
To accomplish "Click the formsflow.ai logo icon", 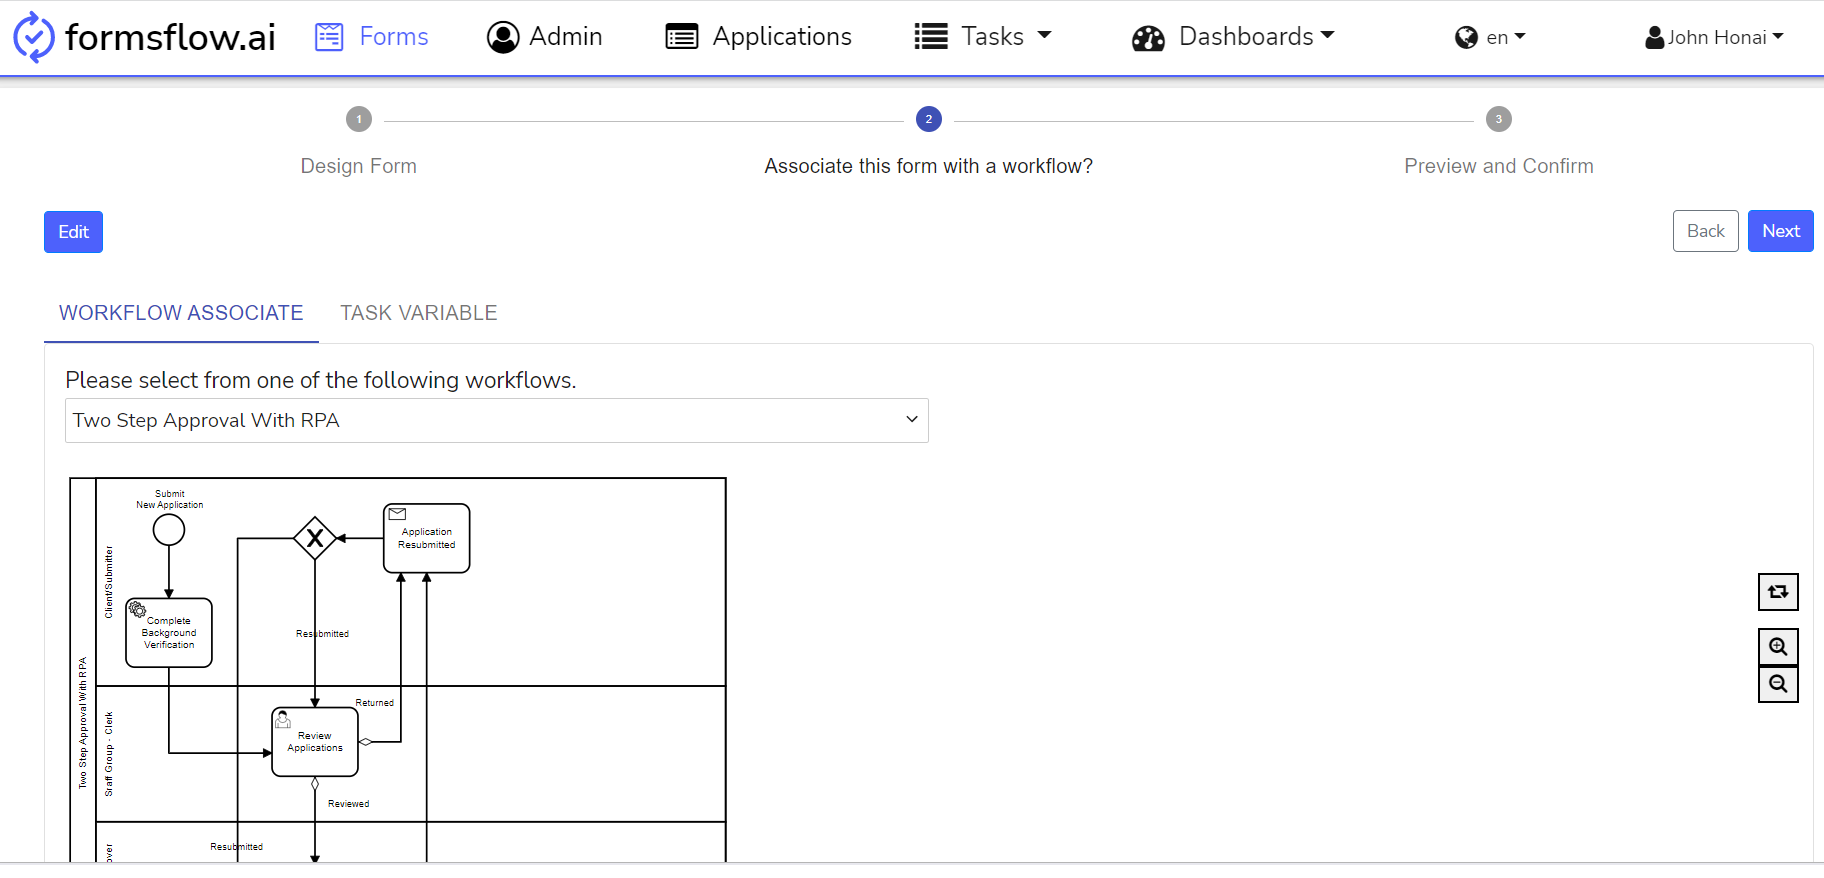I will 34,37.
